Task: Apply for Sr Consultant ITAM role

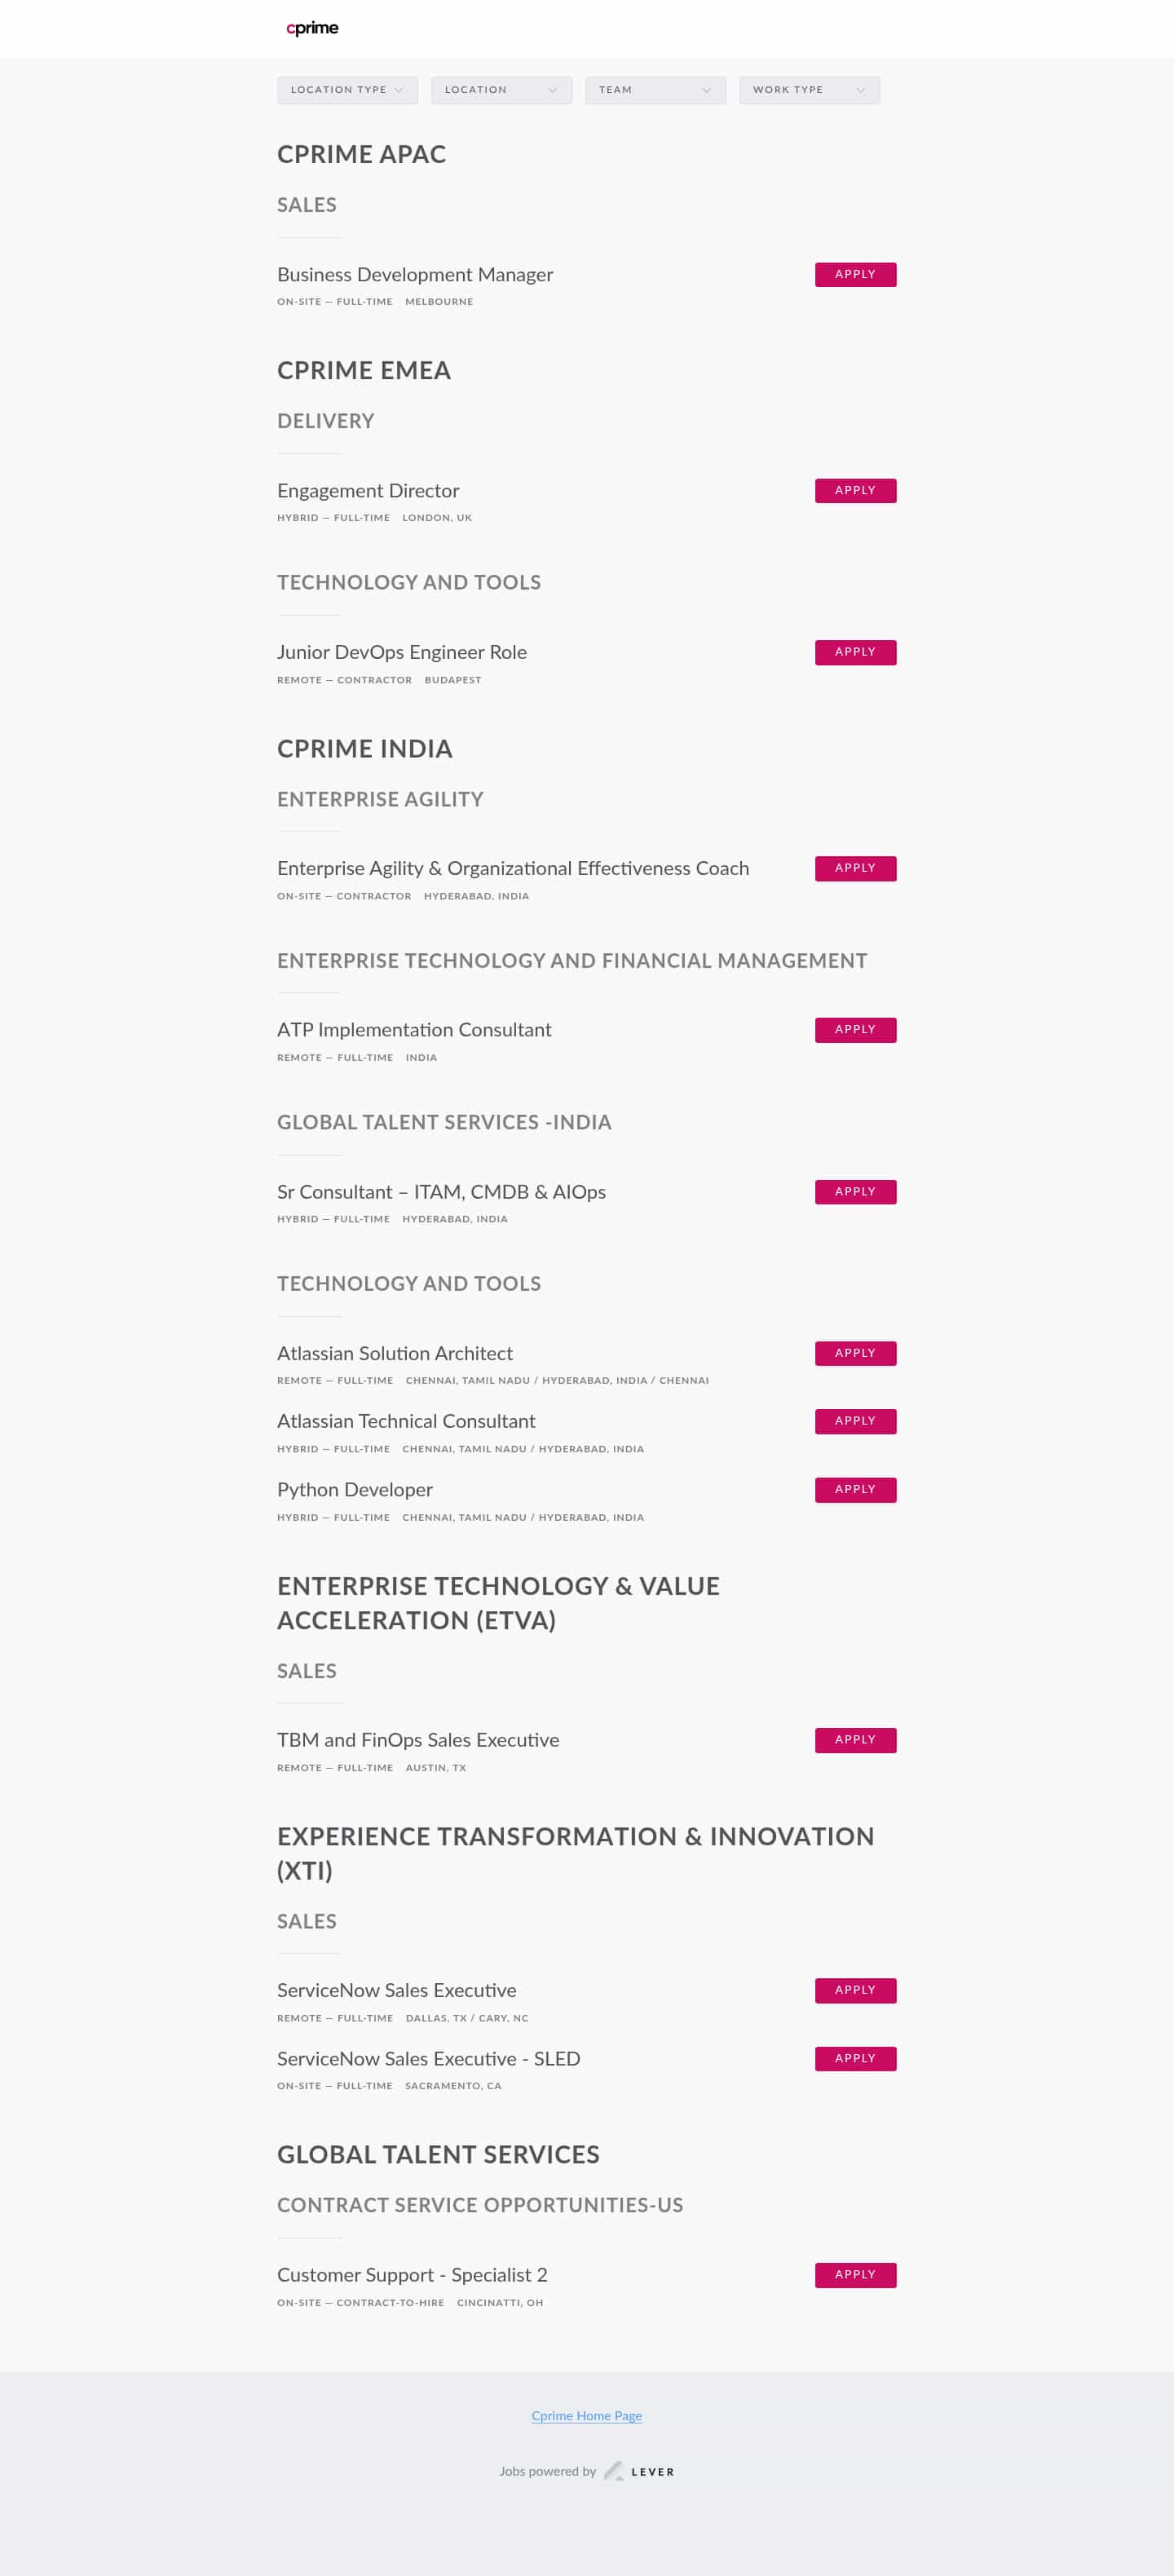Action: coord(855,1192)
